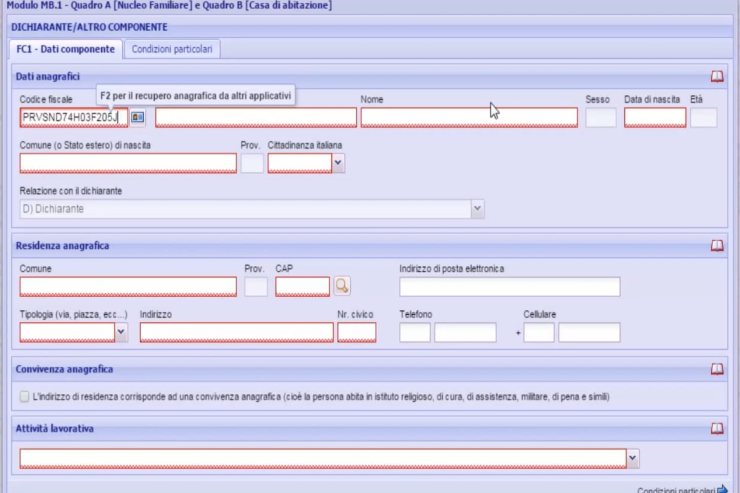
Task: Select the FC1 - Dati componente tab
Action: click(x=64, y=48)
